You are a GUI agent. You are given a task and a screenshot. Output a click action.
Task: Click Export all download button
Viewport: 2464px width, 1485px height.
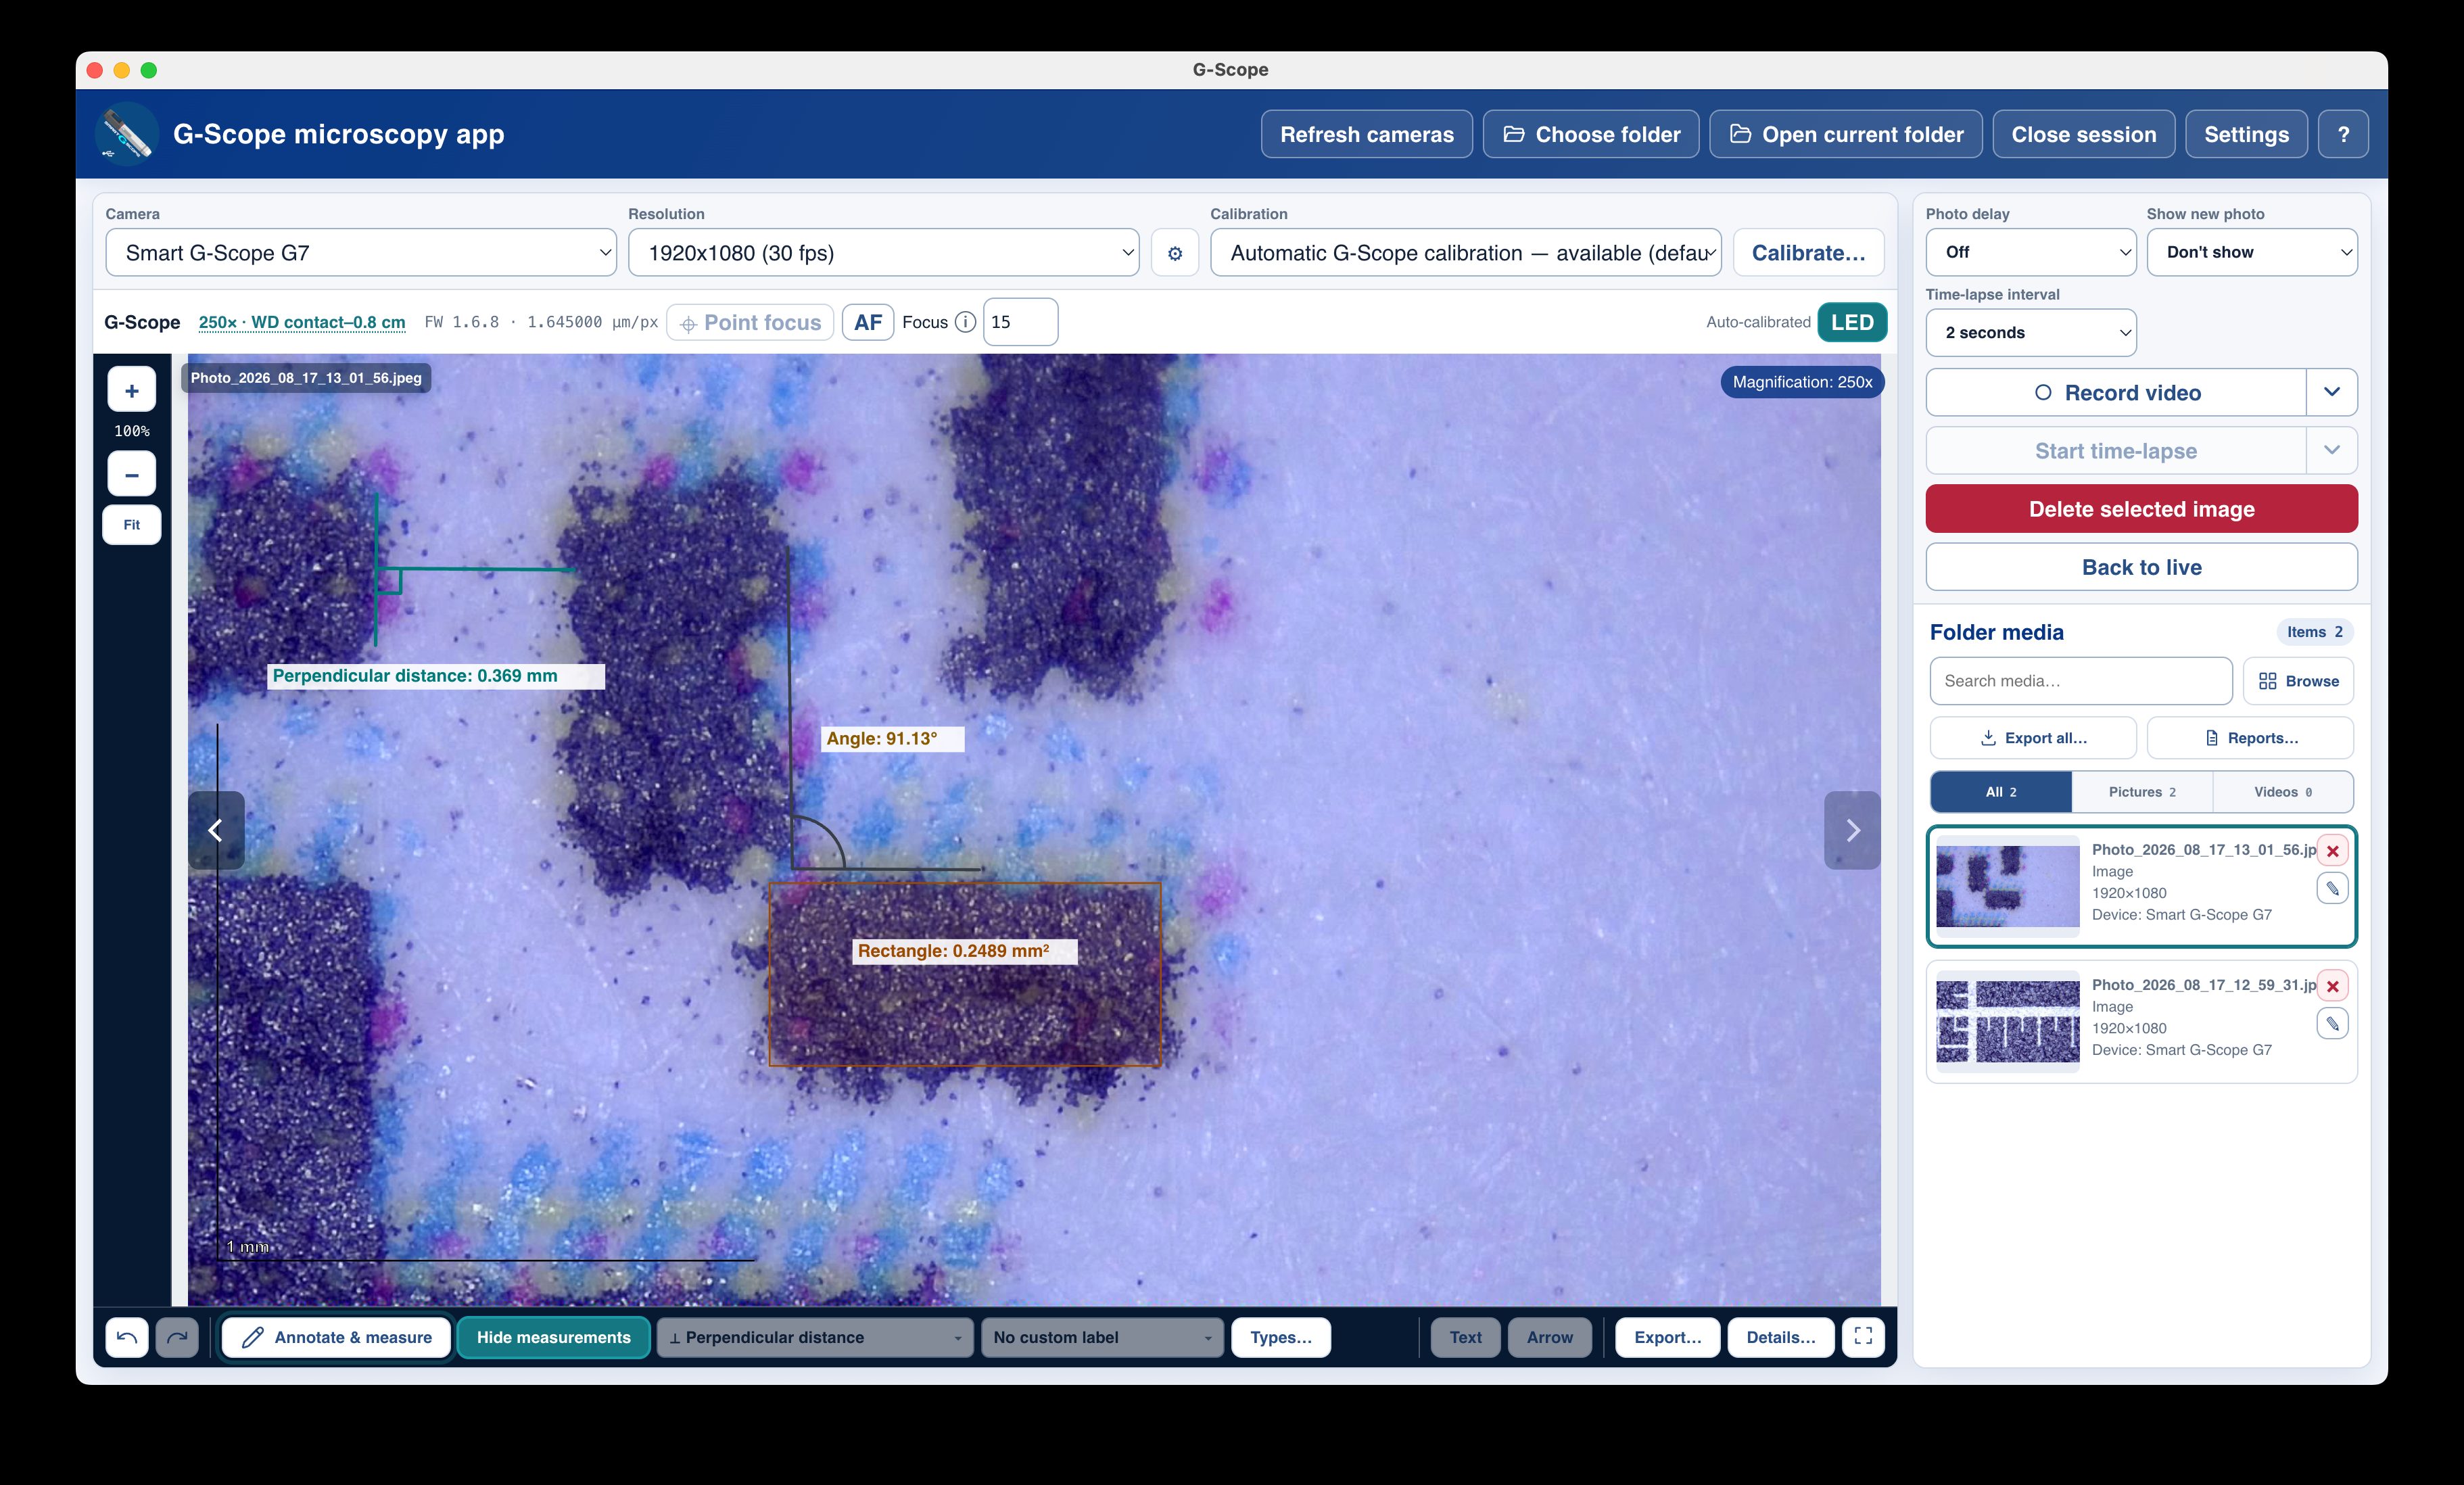coord(2033,738)
